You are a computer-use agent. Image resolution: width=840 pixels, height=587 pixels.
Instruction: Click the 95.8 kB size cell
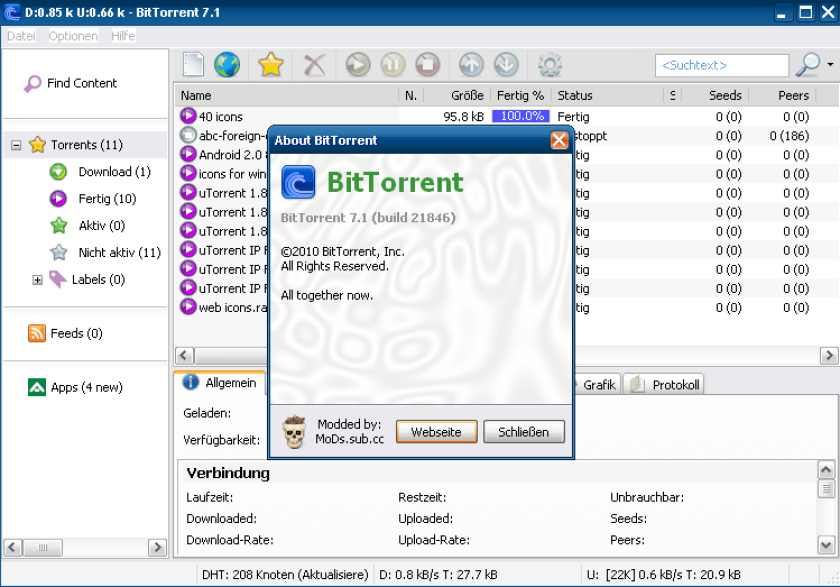(463, 117)
